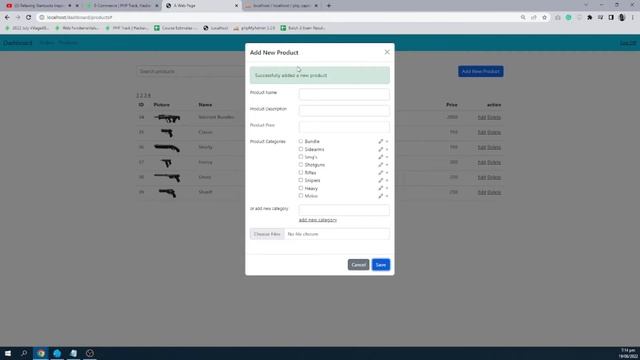Viewport: 640px width, 360px height.
Task: Click the add new category link
Action: tap(318, 220)
